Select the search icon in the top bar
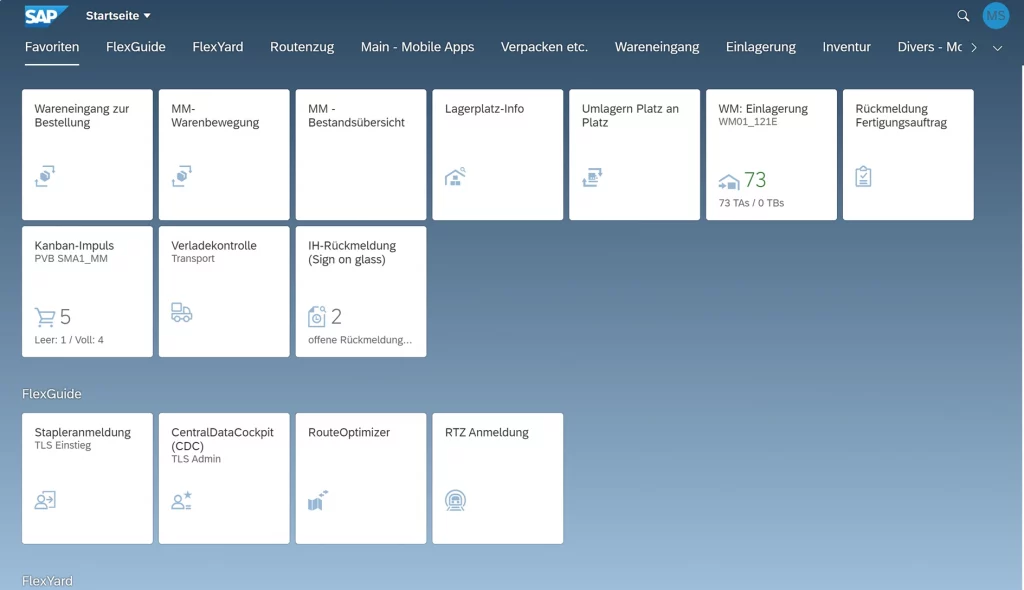The width and height of the screenshot is (1024, 590). pyautogui.click(x=962, y=15)
